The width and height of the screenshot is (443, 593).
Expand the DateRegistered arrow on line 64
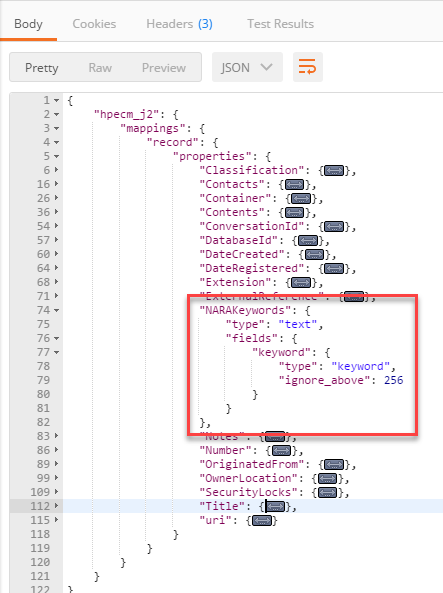[56, 268]
